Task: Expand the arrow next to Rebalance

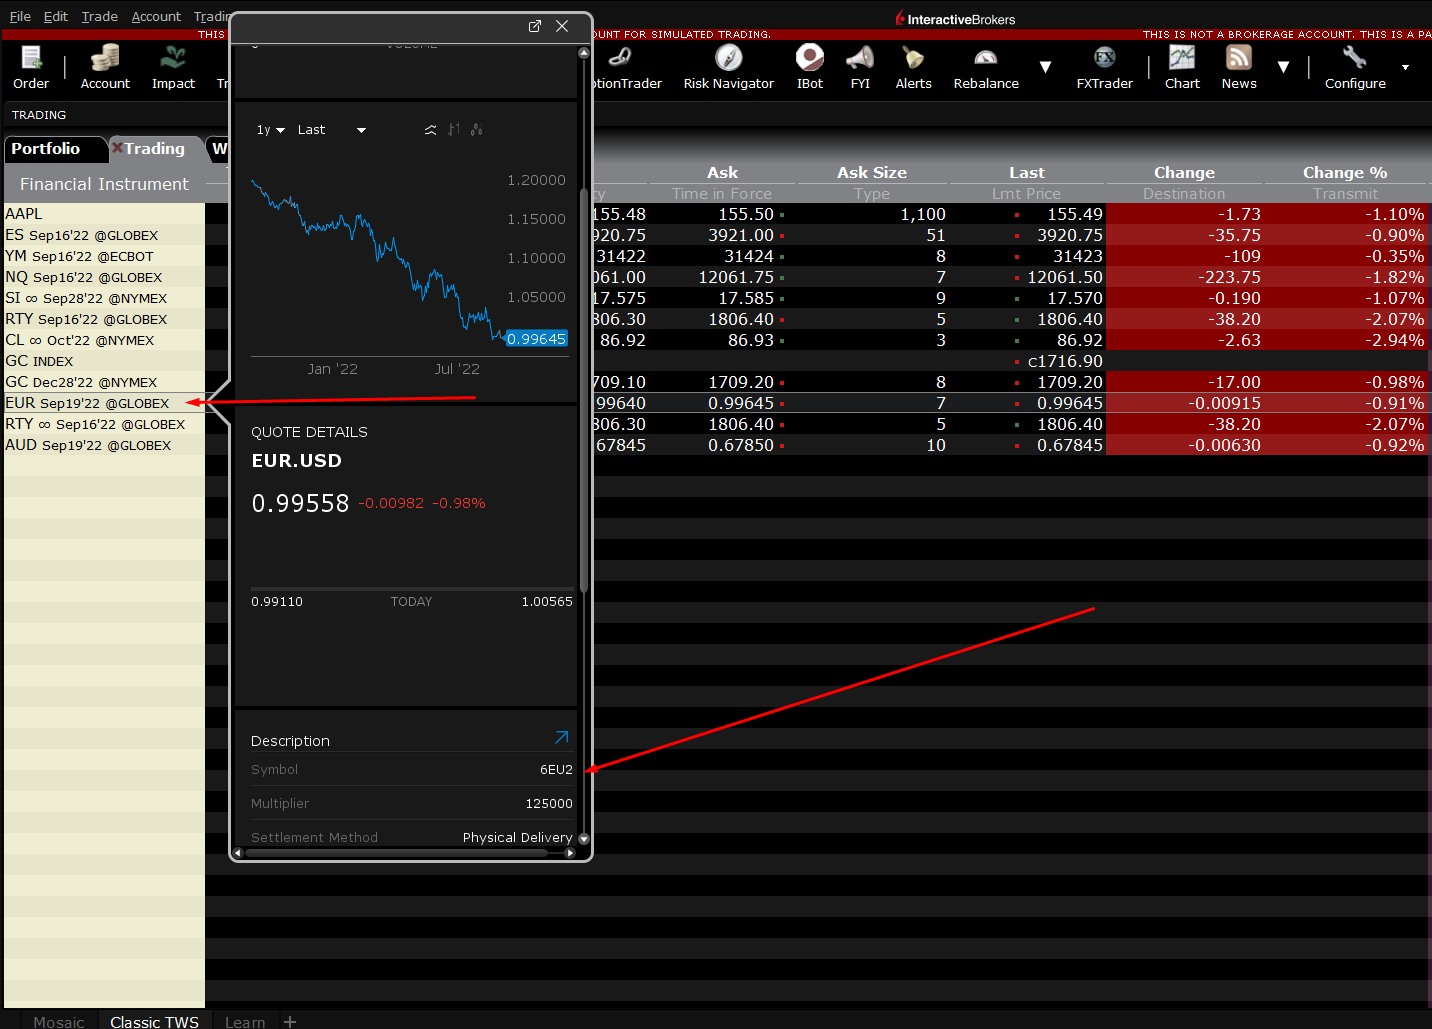Action: pyautogui.click(x=1045, y=67)
